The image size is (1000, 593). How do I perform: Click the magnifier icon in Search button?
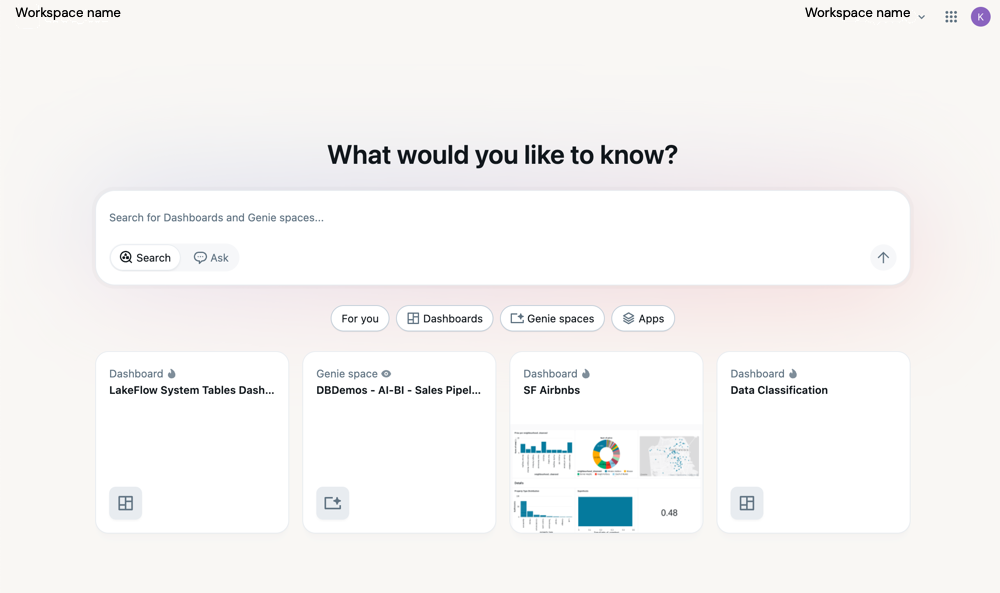[x=126, y=257]
